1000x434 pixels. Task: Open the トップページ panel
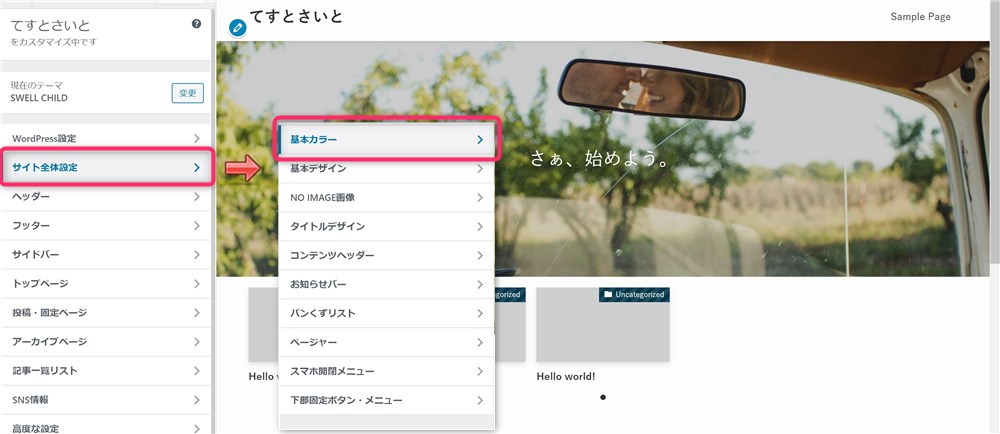[x=105, y=284]
